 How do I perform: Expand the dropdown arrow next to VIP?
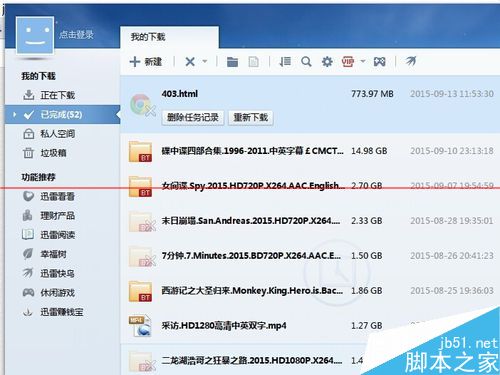coord(363,61)
